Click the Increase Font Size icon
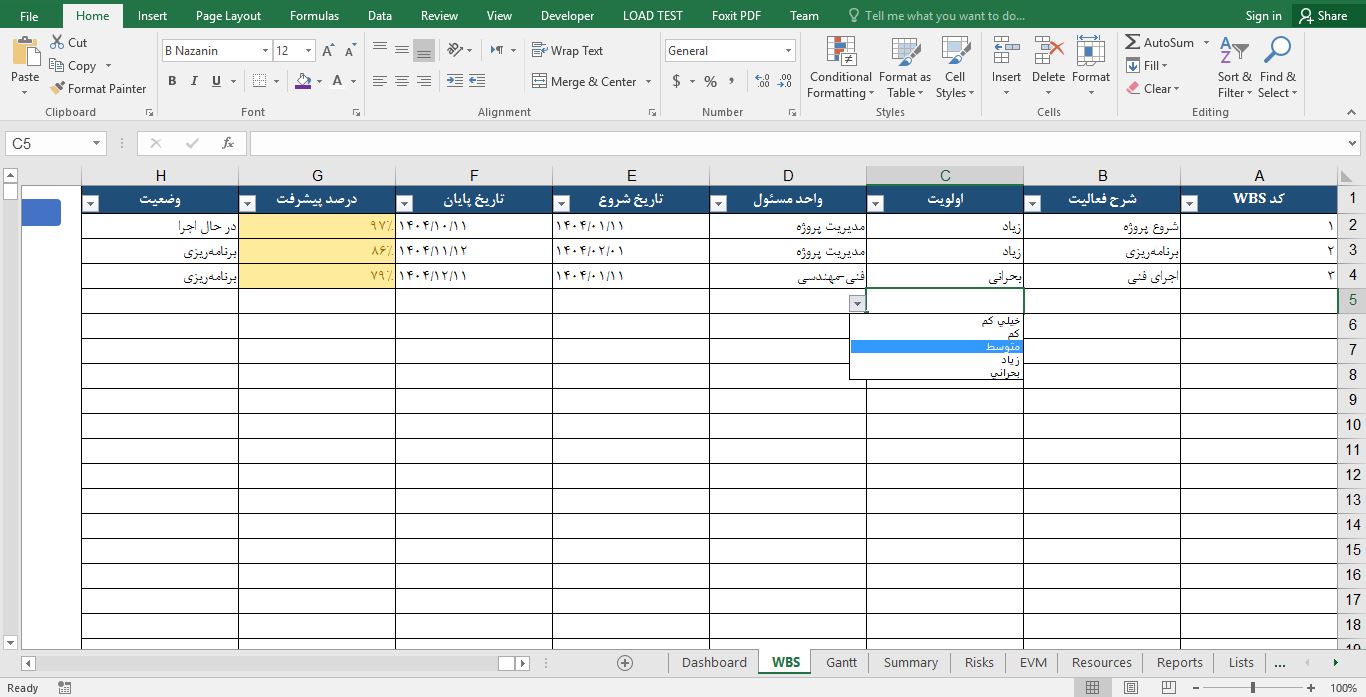The image size is (1366, 697). click(x=328, y=51)
